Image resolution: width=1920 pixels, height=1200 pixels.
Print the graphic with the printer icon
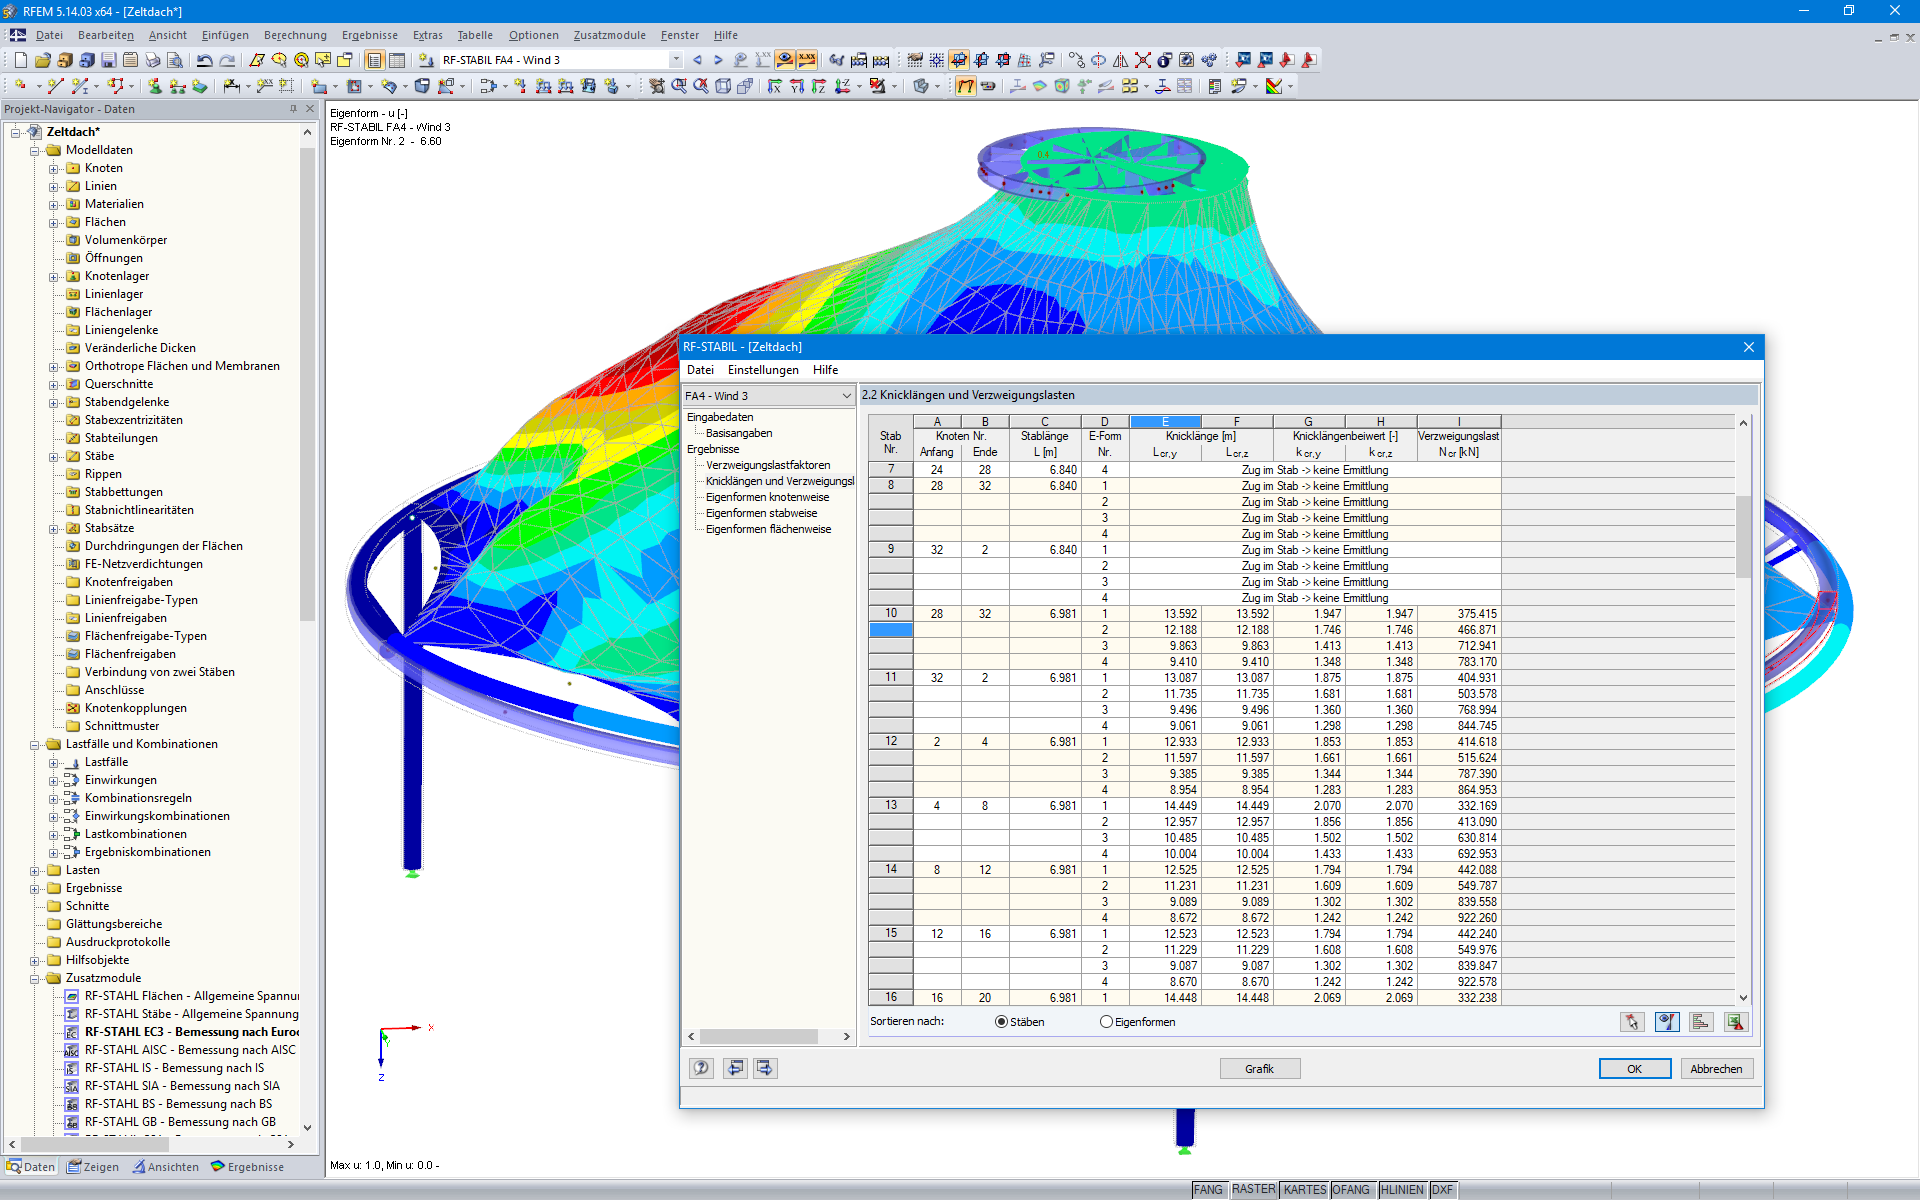(152, 60)
